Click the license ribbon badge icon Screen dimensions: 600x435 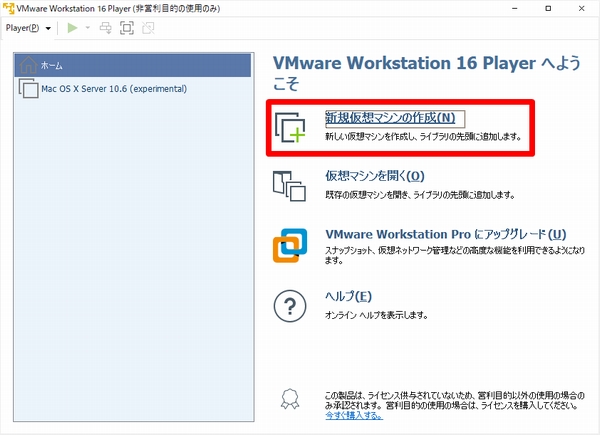click(x=290, y=399)
